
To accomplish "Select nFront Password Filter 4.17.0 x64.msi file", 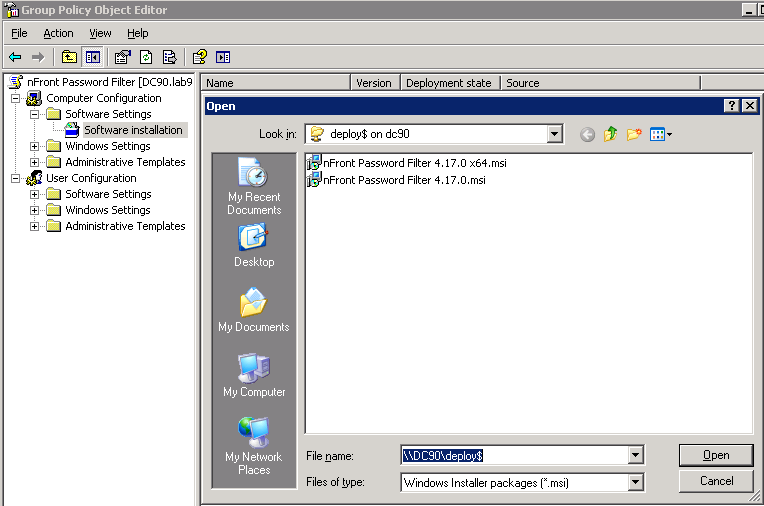I will pos(407,163).
